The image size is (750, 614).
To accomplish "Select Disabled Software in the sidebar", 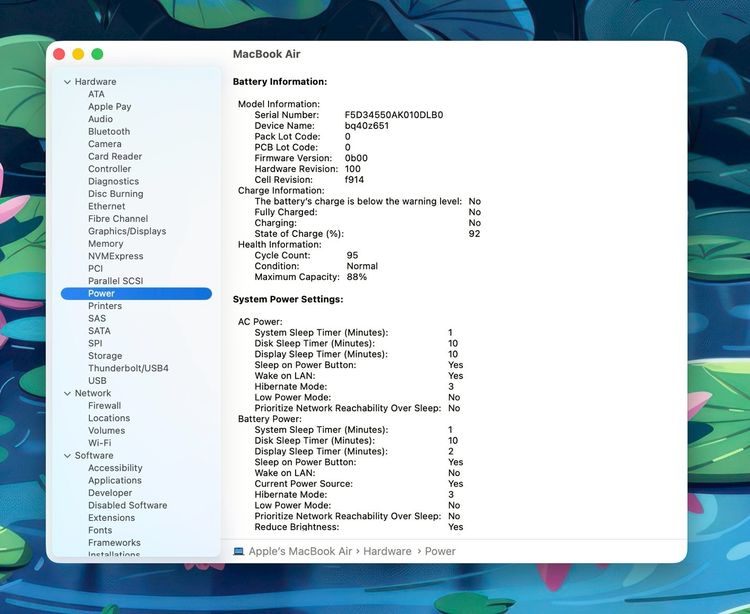I will (x=127, y=505).
